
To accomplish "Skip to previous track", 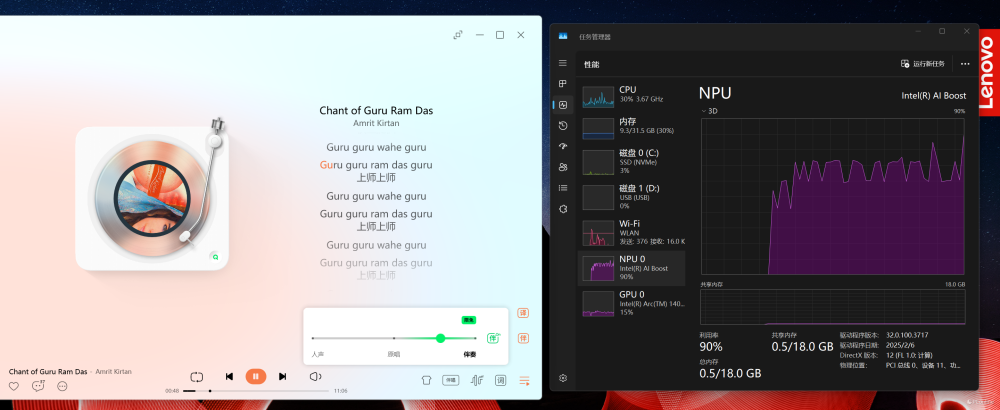I will coord(229,377).
